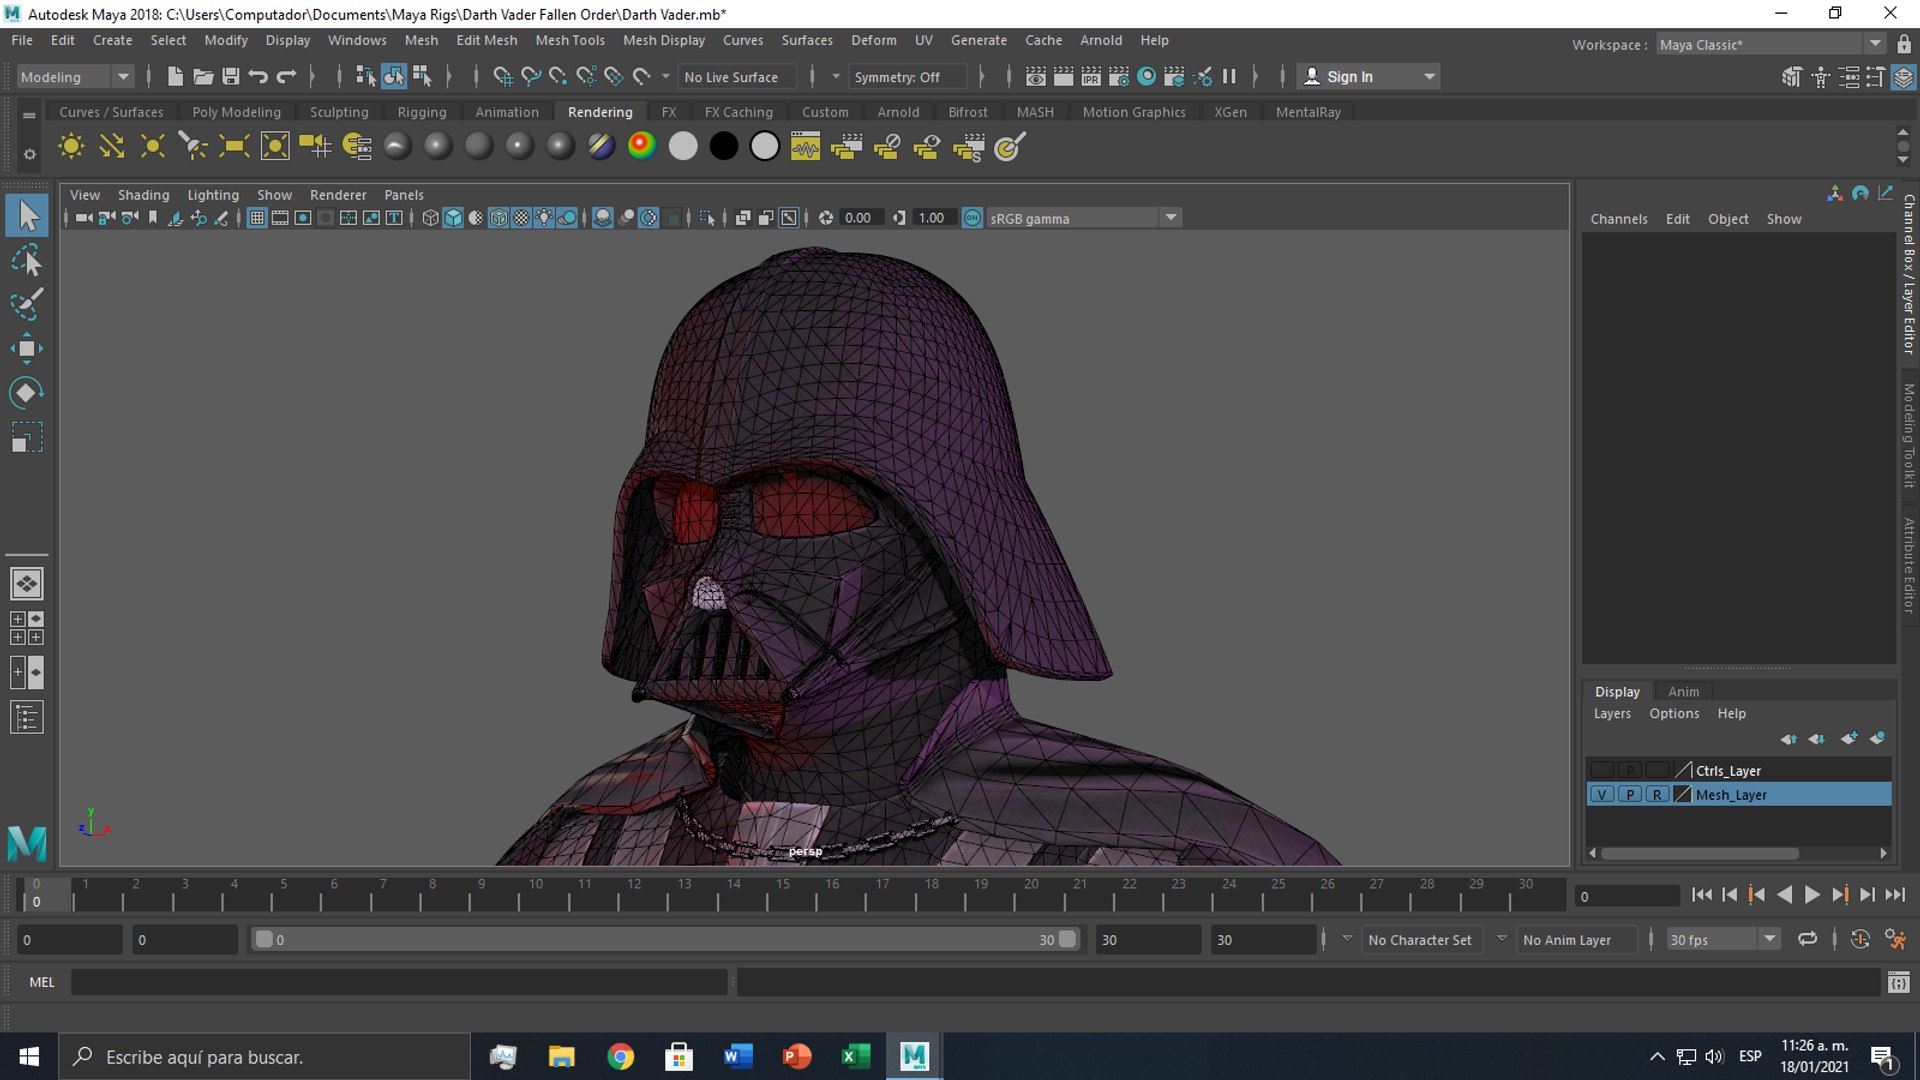Image resolution: width=1920 pixels, height=1080 pixels.
Task: Click the MEL command language label
Action: [42, 982]
